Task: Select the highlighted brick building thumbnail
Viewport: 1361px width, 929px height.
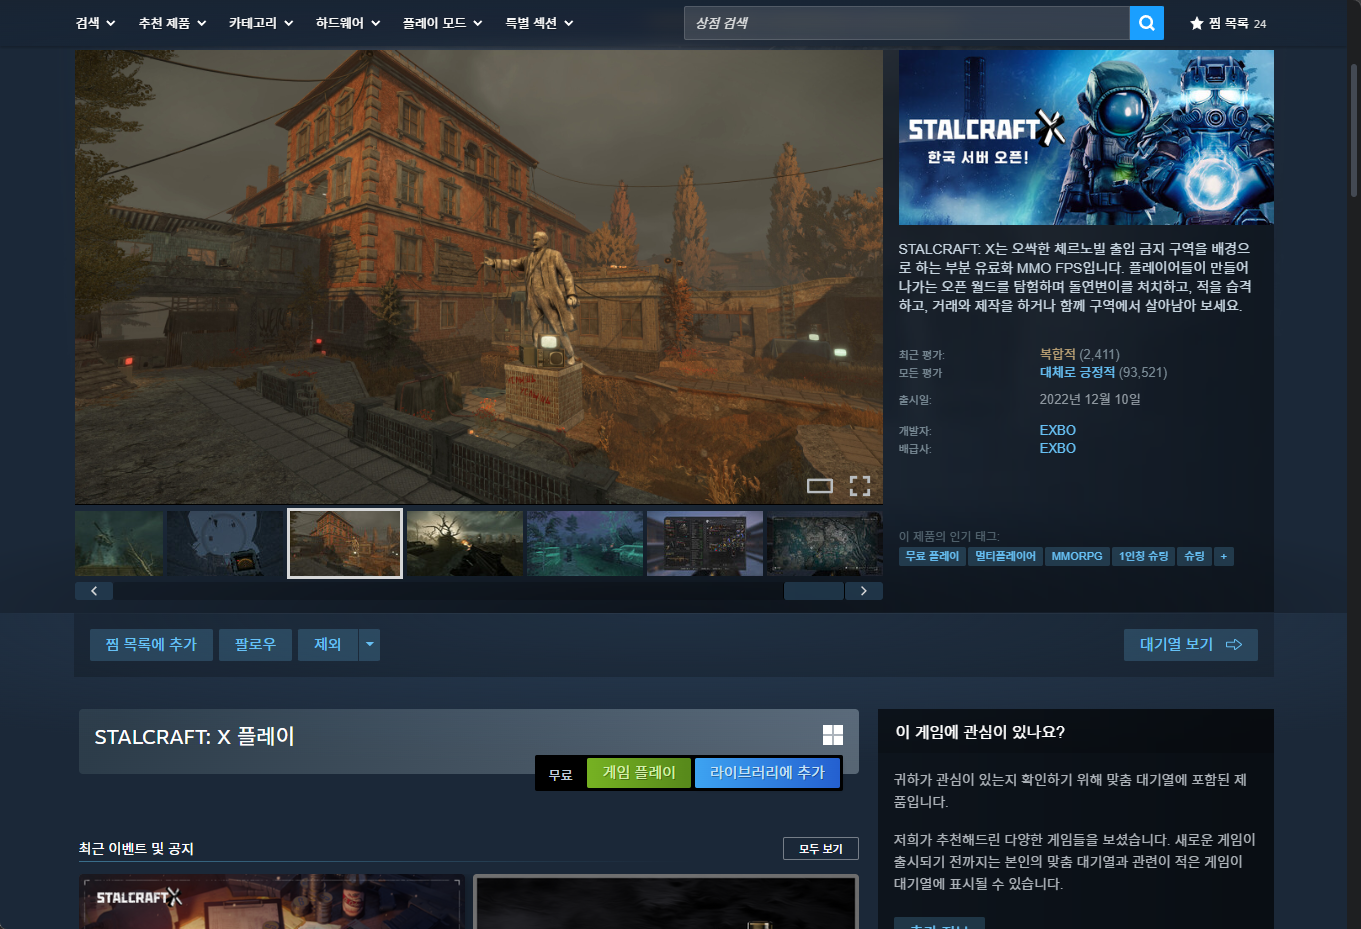Action: point(345,543)
